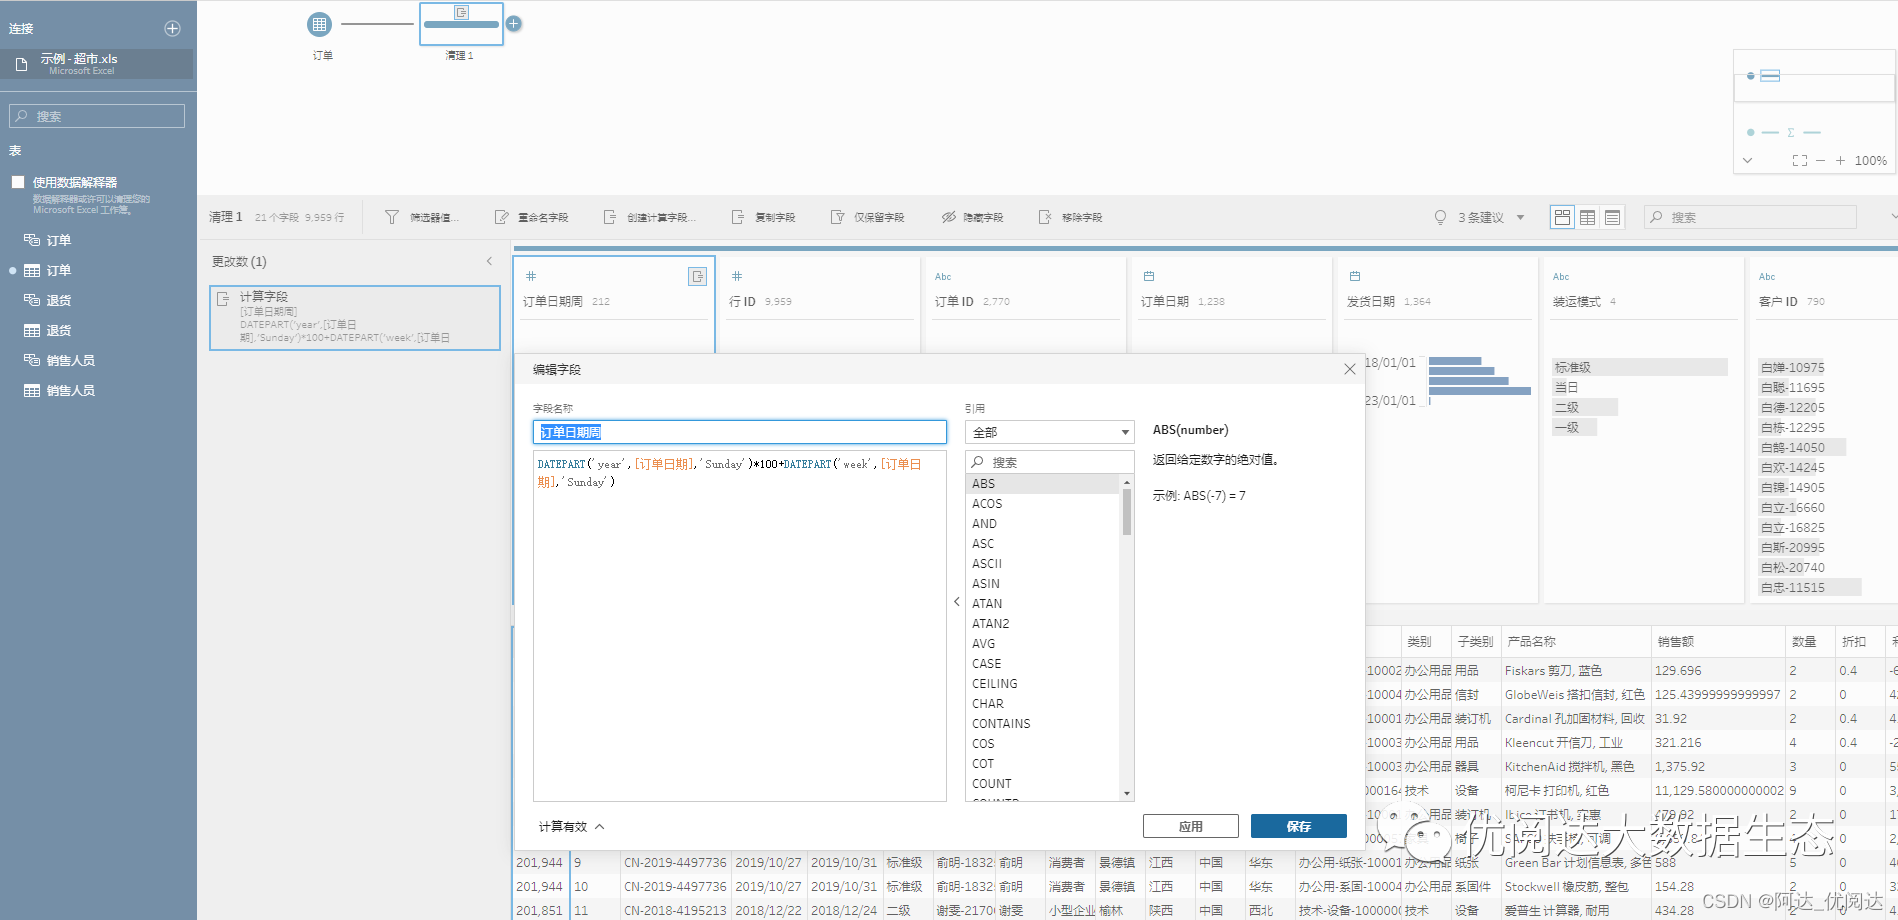Switch to data grid view icon
This screenshot has width=1898, height=920.
[x=1587, y=217]
